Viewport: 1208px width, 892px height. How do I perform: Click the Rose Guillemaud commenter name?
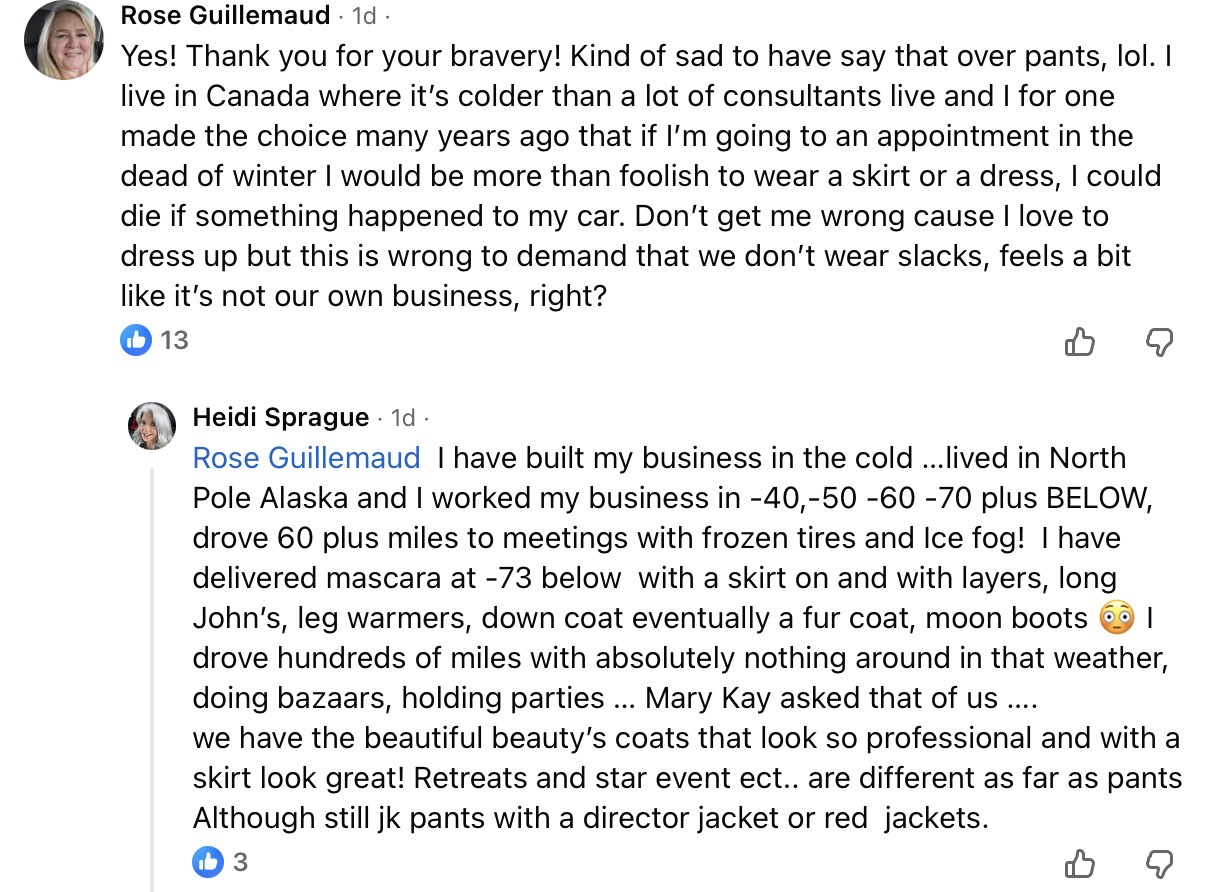click(225, 15)
